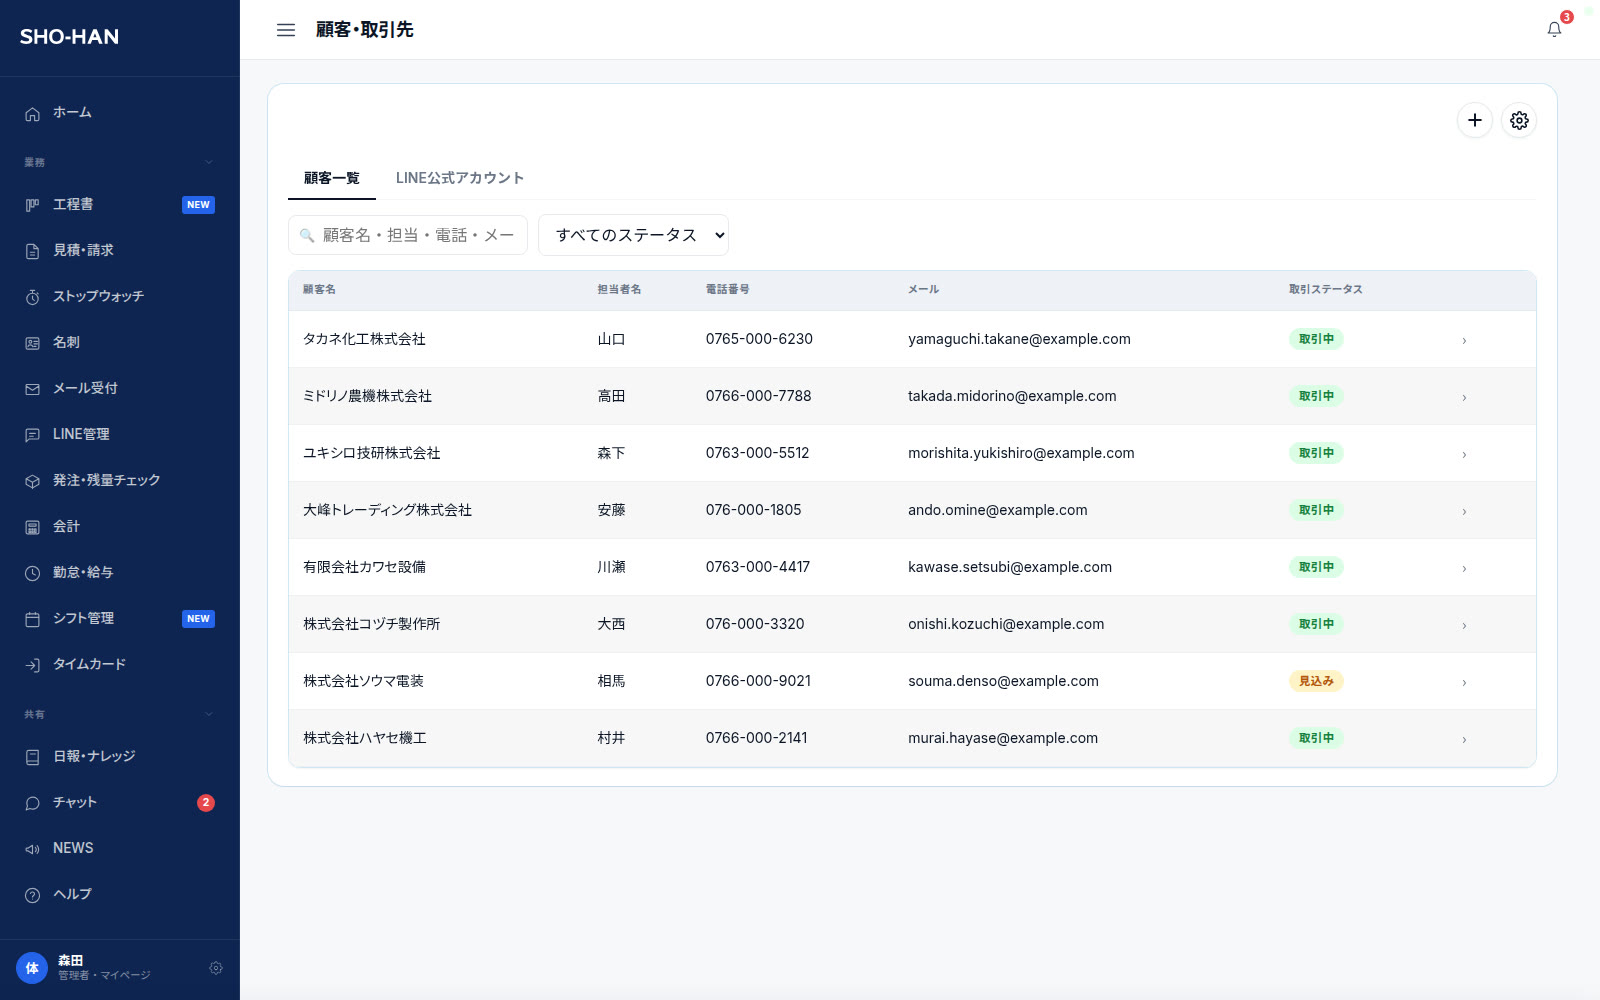
Task: Open the ヘルプ question mark icon
Action: coord(32,895)
